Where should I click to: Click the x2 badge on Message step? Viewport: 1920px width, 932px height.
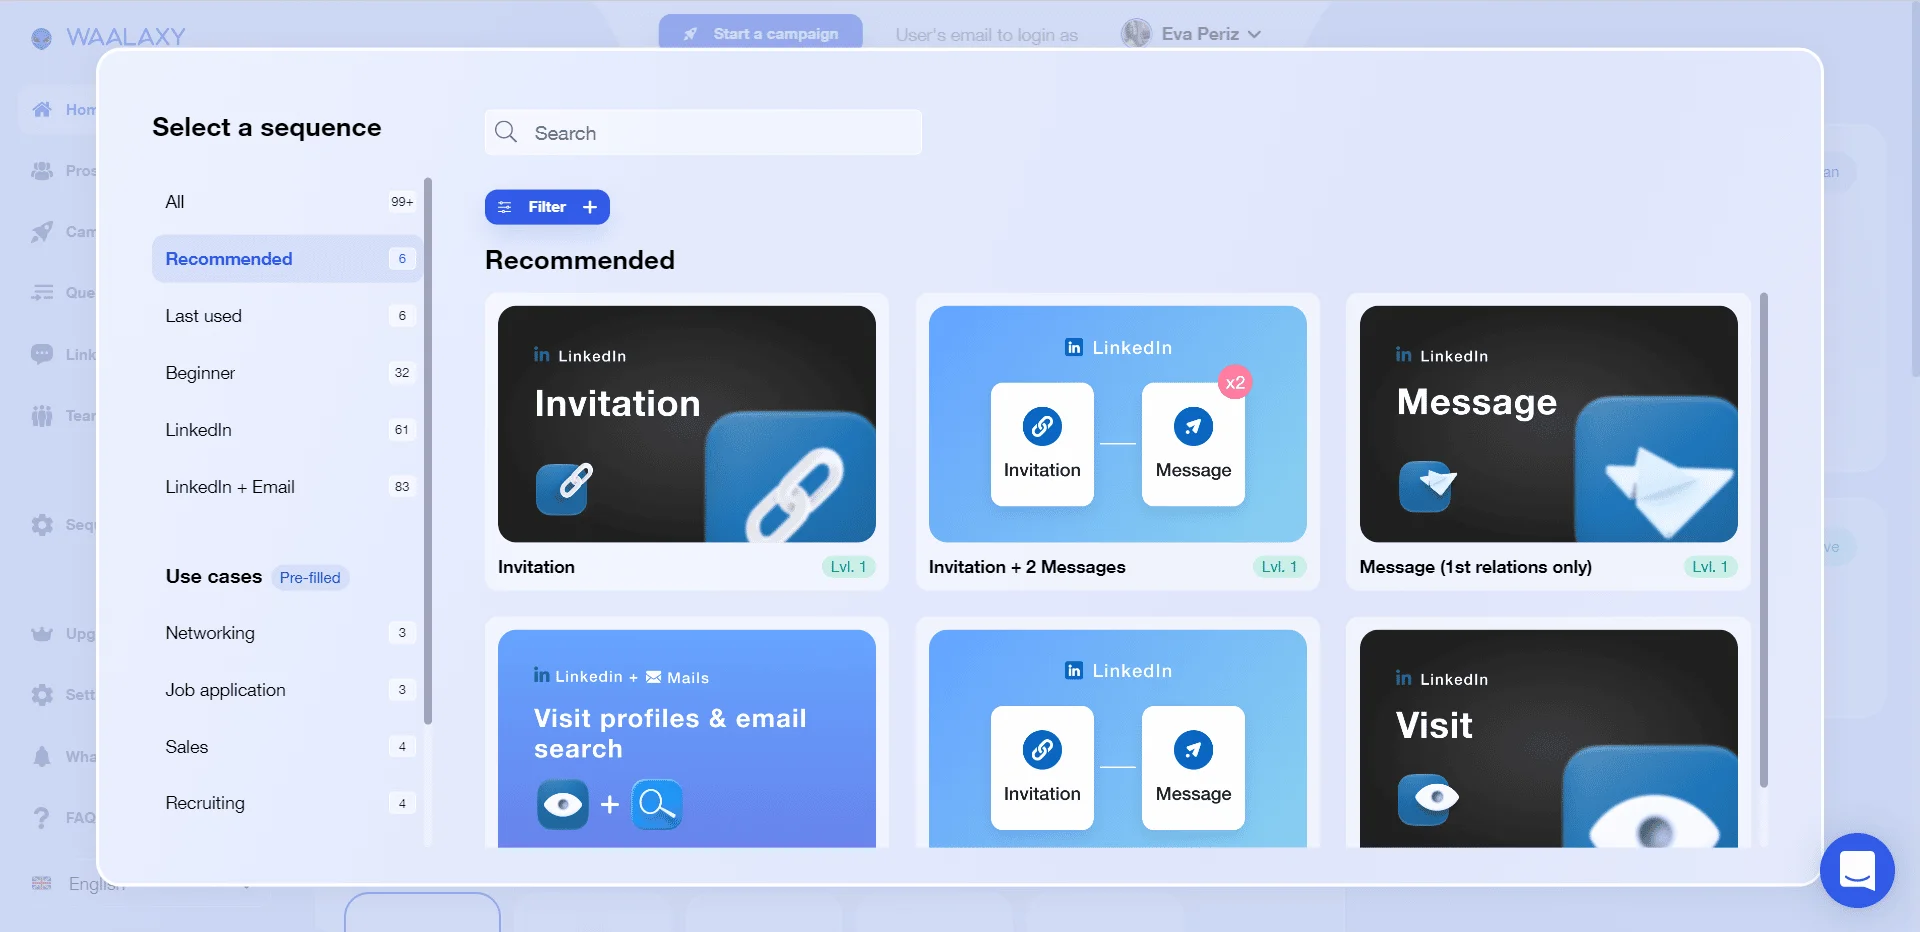[x=1235, y=382]
